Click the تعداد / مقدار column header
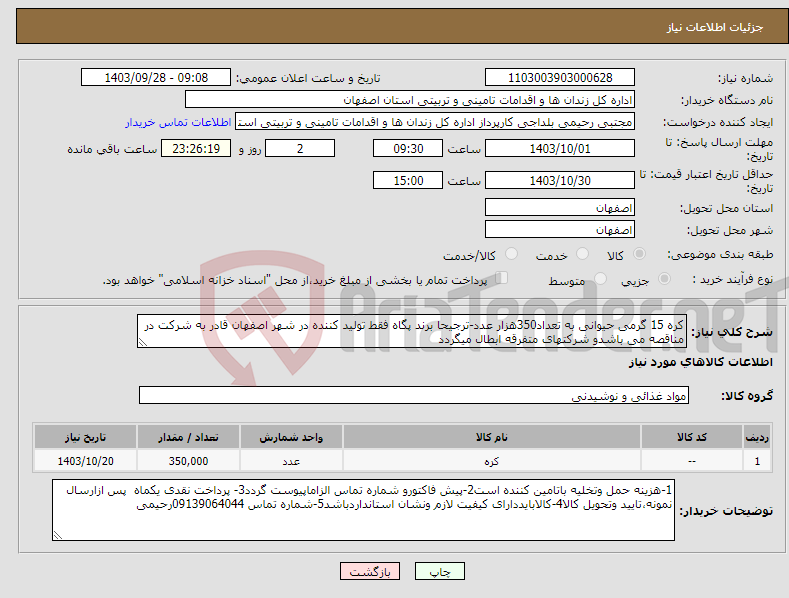789x598 pixels. pos(188,437)
